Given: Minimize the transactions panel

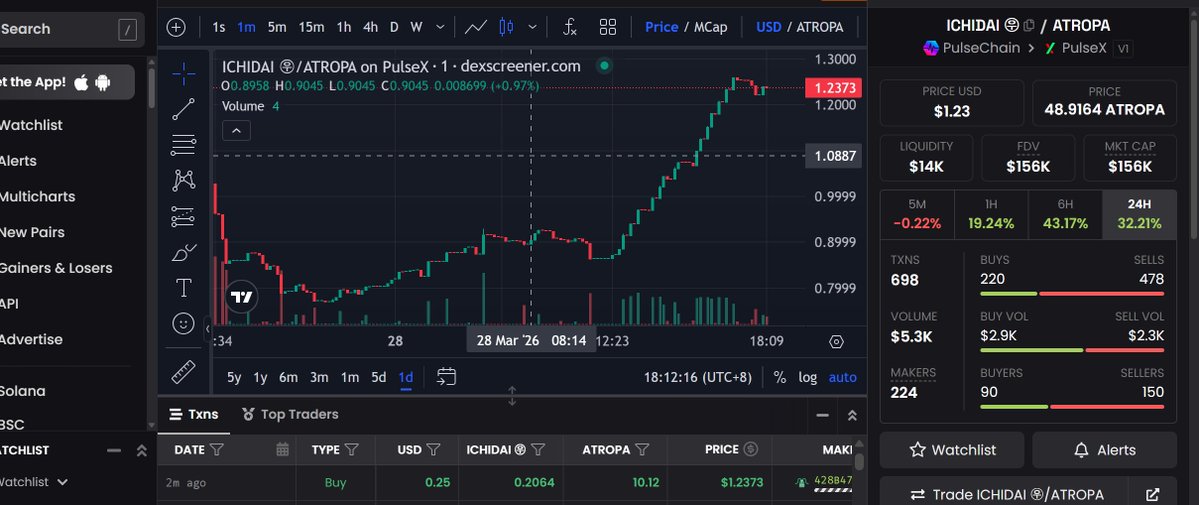Looking at the screenshot, I should tap(823, 415).
